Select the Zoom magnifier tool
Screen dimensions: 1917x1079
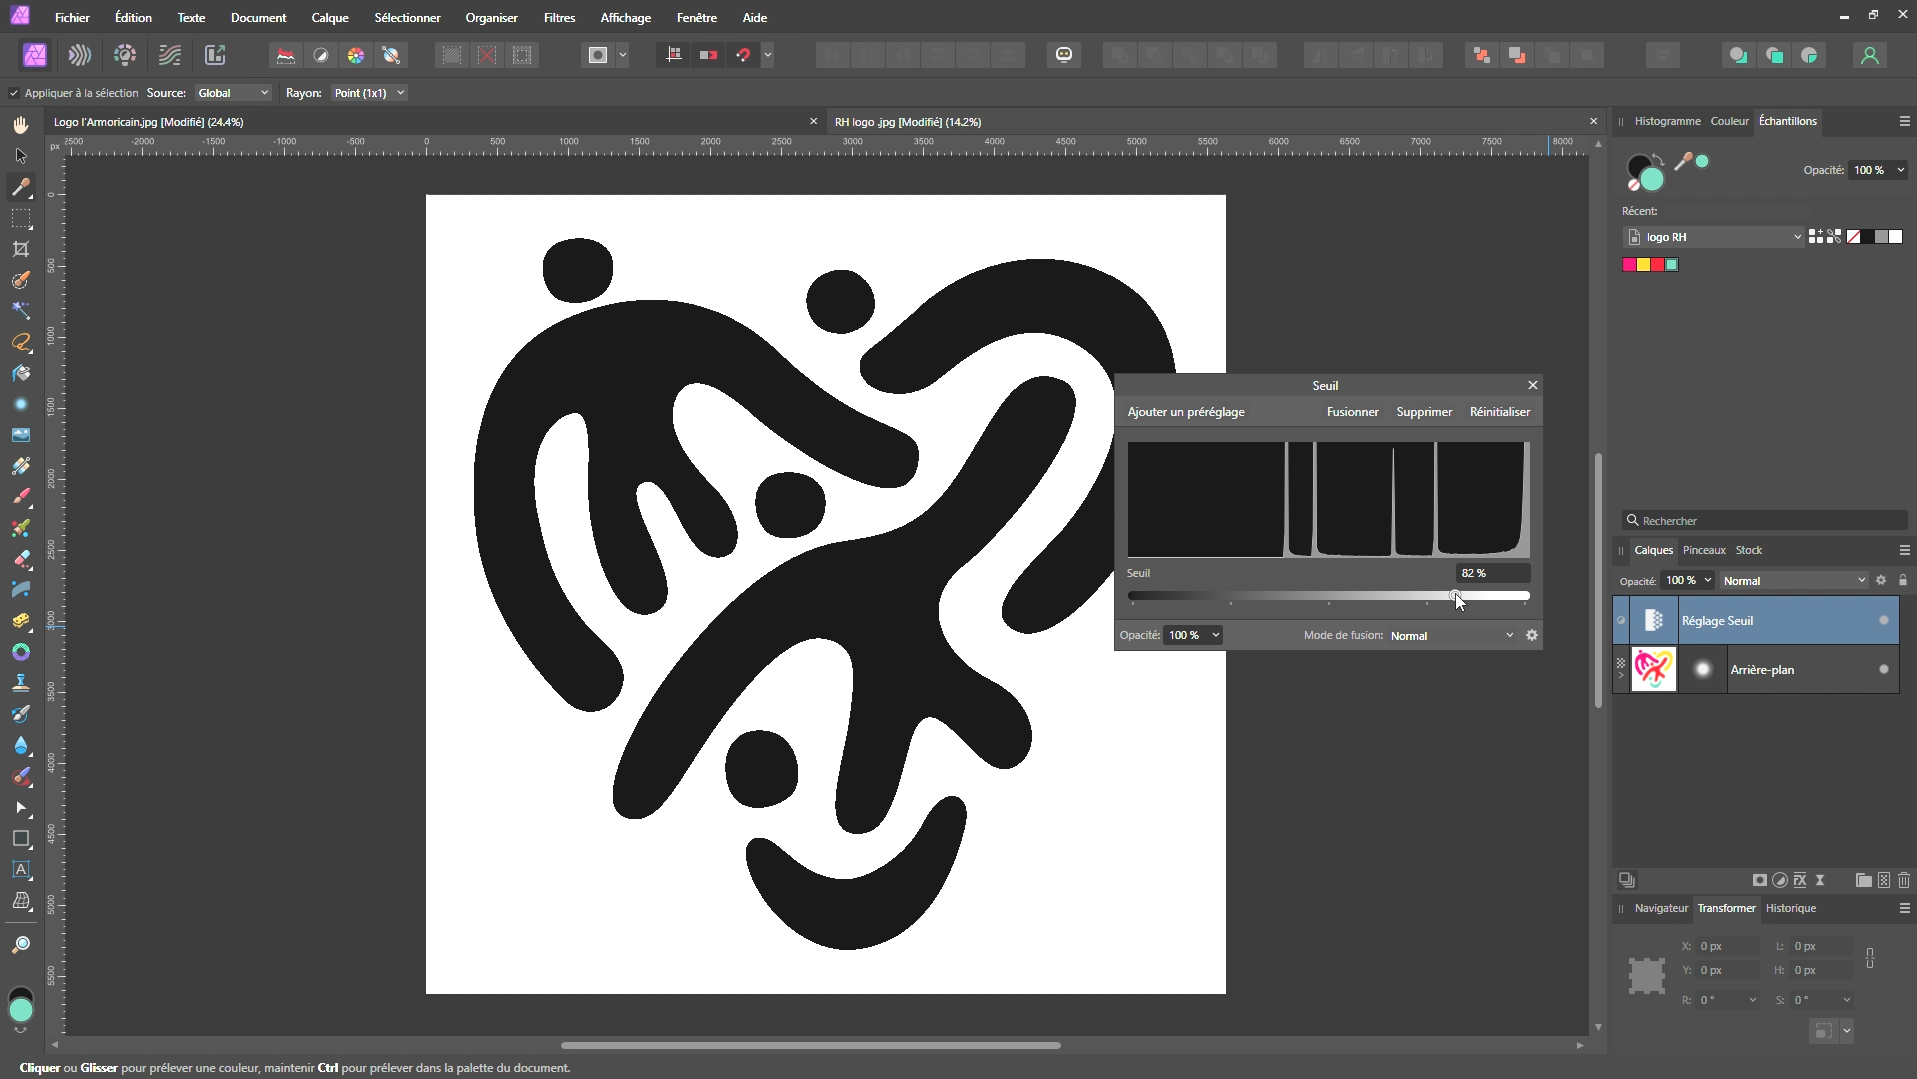(x=21, y=945)
